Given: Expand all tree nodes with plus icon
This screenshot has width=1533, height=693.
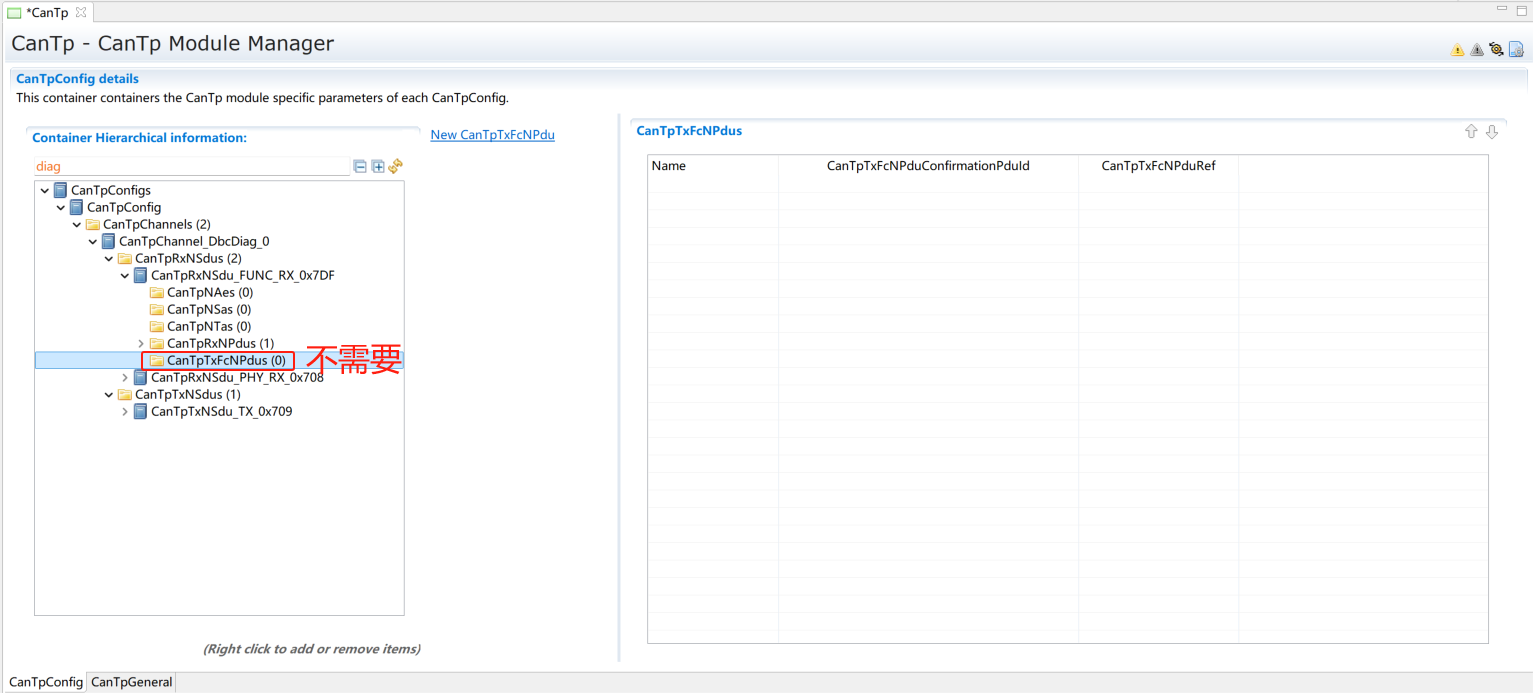Looking at the screenshot, I should click(378, 167).
